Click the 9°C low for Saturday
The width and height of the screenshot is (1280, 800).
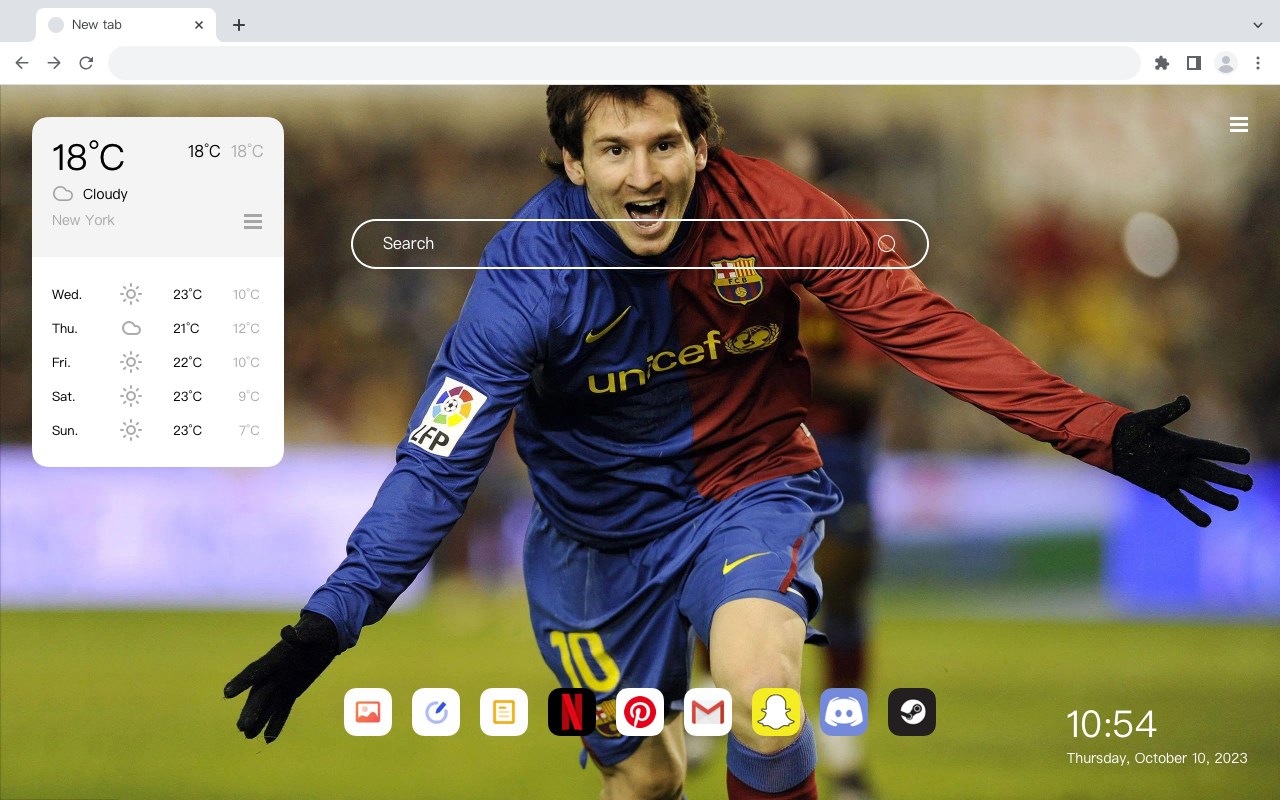coord(249,396)
